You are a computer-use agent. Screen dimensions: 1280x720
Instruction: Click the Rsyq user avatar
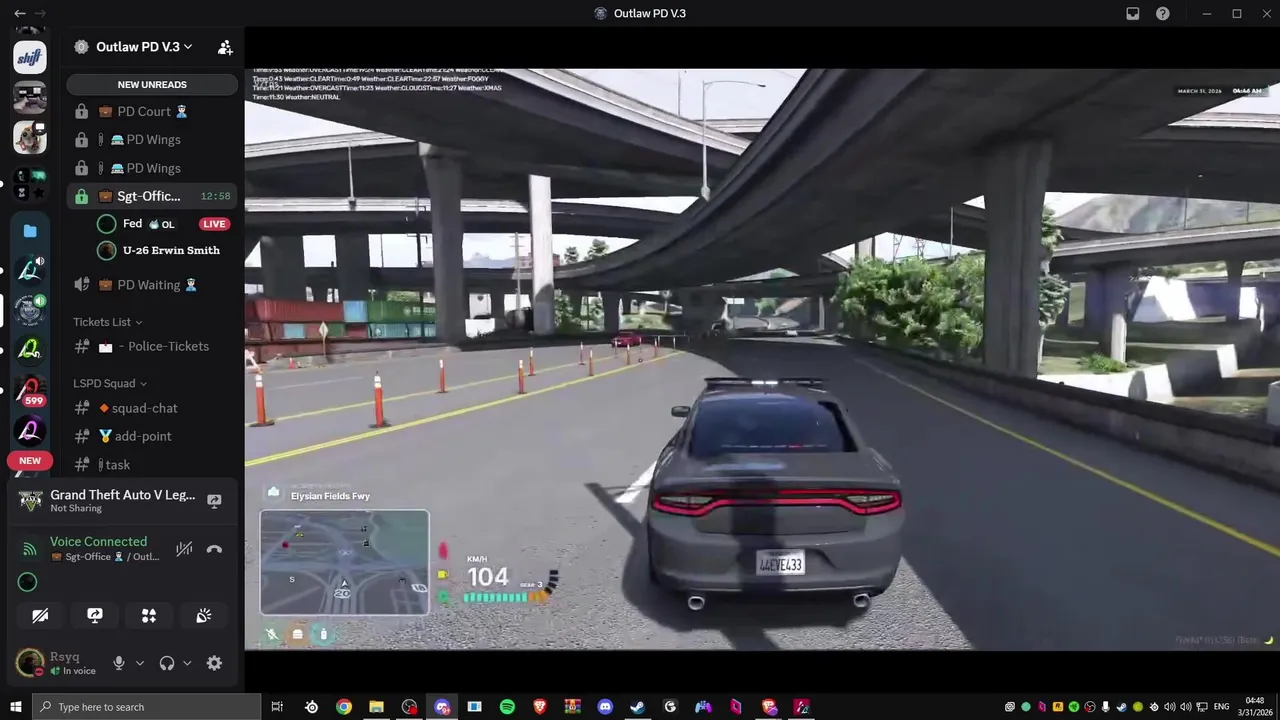(30, 662)
